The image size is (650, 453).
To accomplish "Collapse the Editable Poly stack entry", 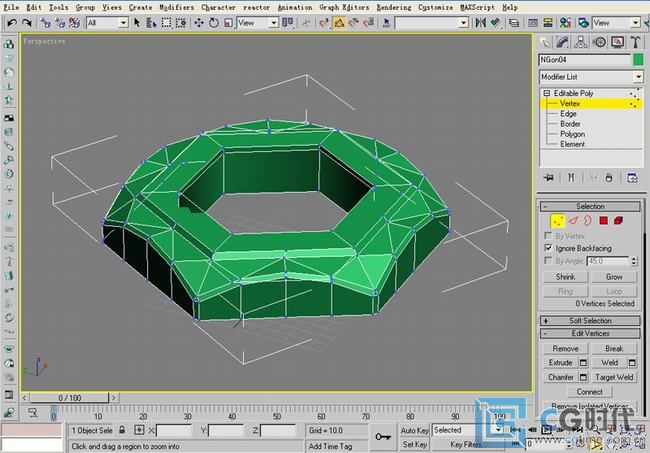I will 547,93.
